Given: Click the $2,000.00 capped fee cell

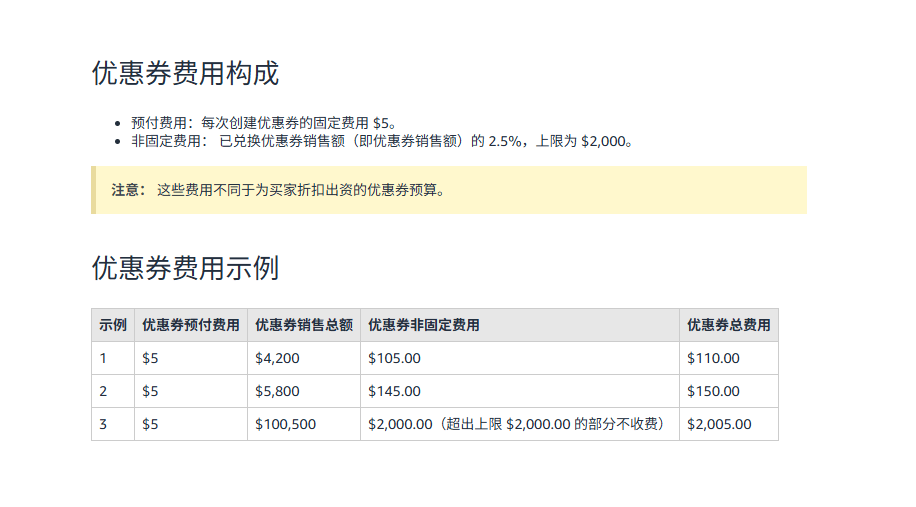Looking at the screenshot, I should 518,424.
